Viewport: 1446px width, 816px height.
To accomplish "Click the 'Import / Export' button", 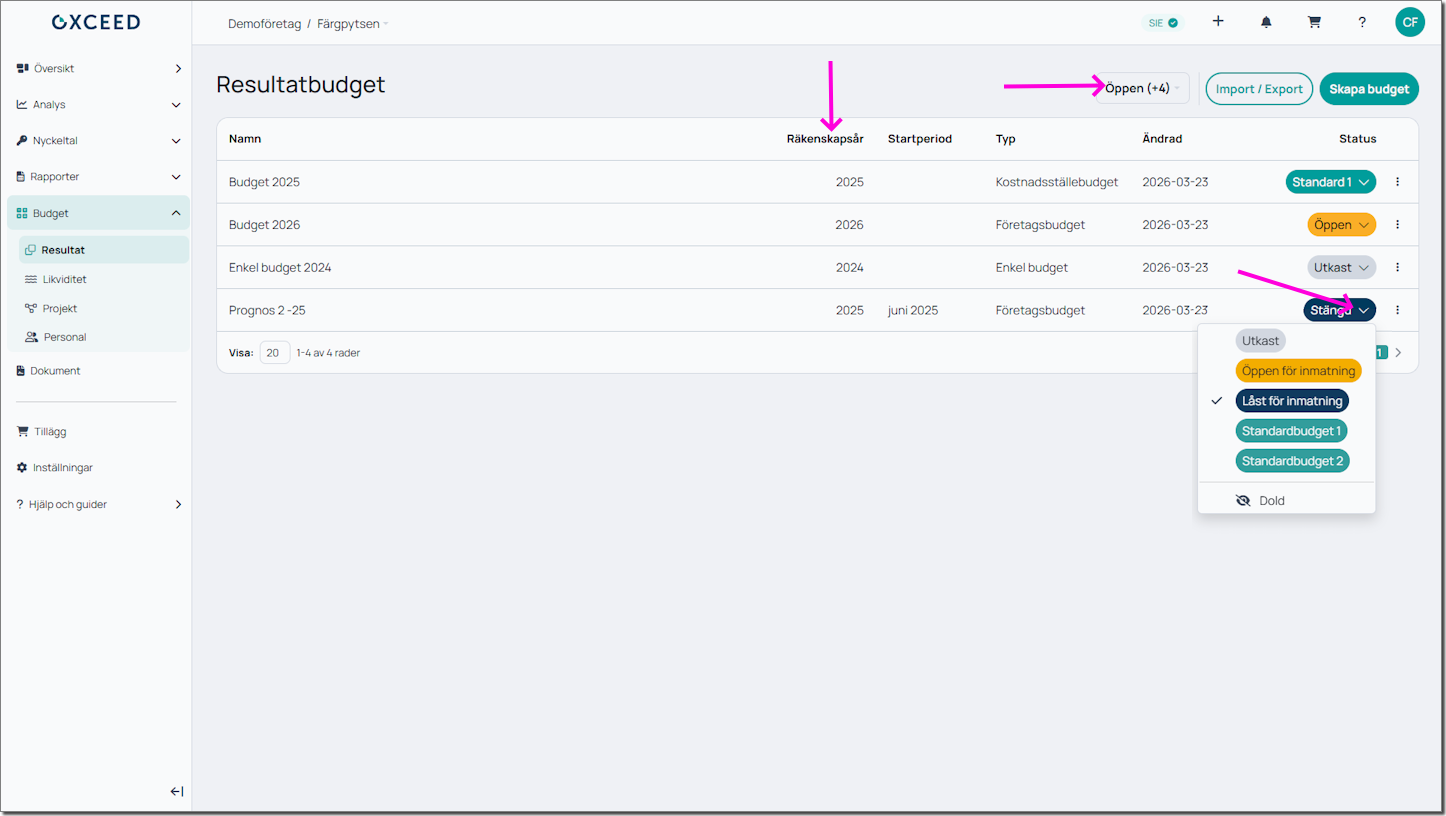I will [1259, 89].
